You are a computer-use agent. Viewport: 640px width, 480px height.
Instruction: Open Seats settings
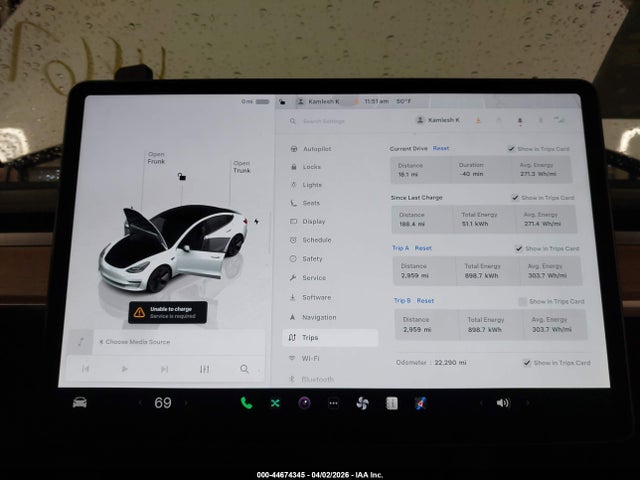[306, 203]
